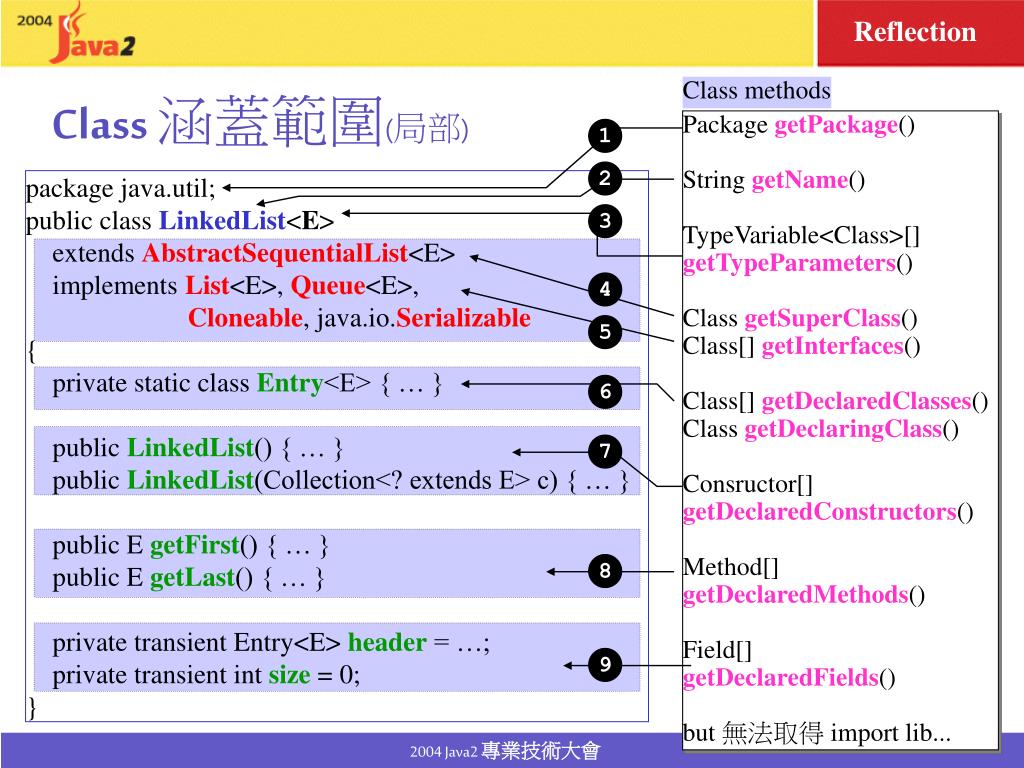Screen dimensions: 1024x768
Task: Select the "package java.util;" code line
Action: pyautogui.click(x=121, y=188)
